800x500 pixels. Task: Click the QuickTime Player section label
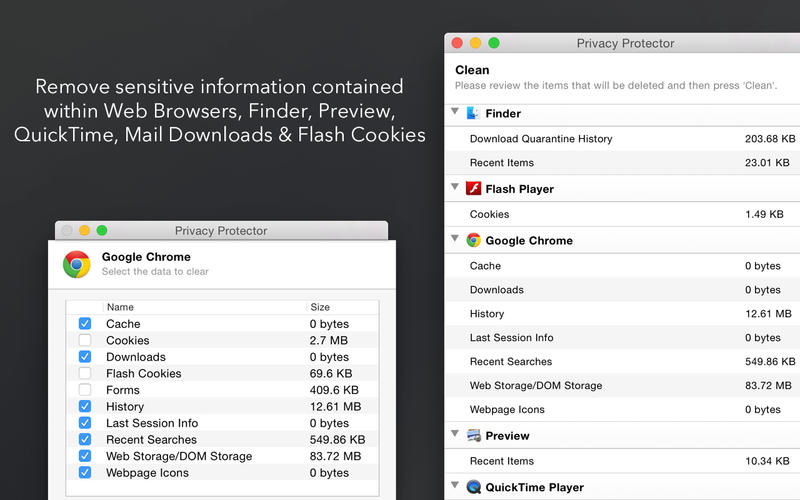click(x=534, y=488)
